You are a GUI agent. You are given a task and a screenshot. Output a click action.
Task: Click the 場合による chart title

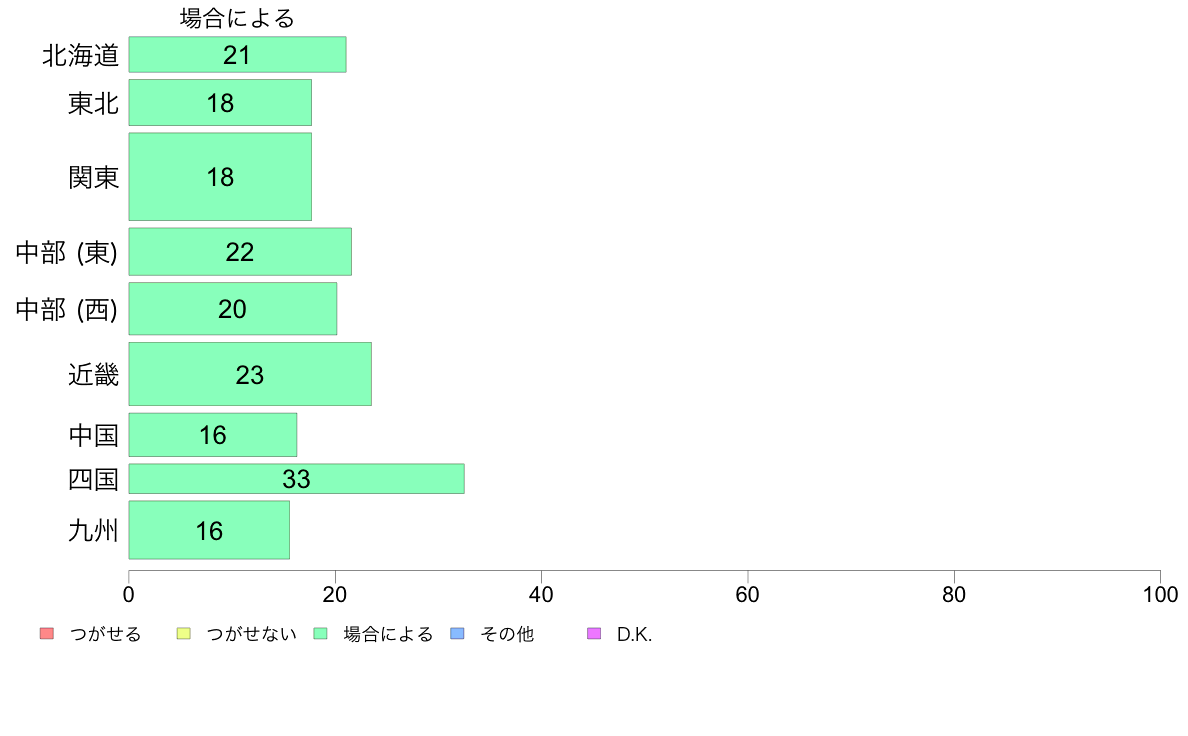[x=237, y=18]
